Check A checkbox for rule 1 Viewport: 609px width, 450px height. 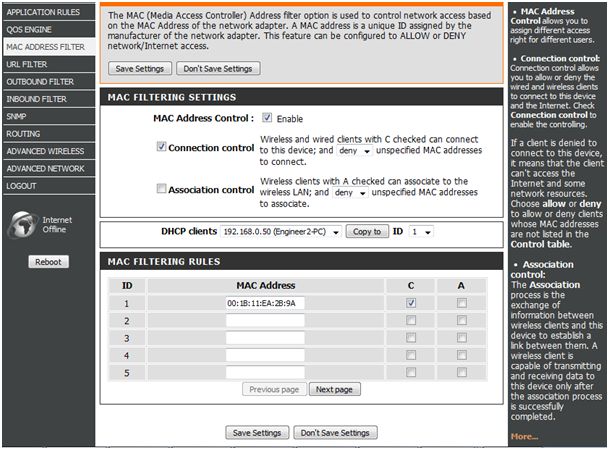[462, 303]
